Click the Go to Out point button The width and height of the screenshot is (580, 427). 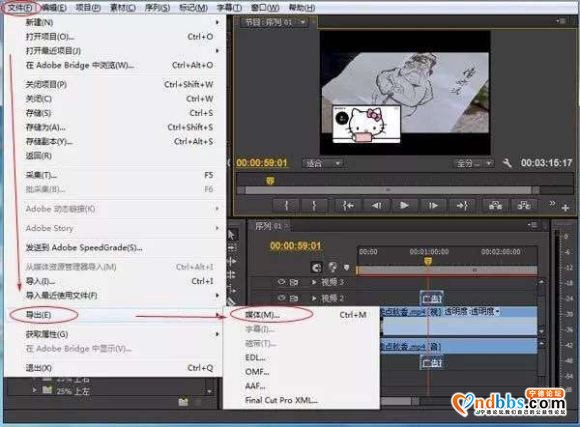462,205
